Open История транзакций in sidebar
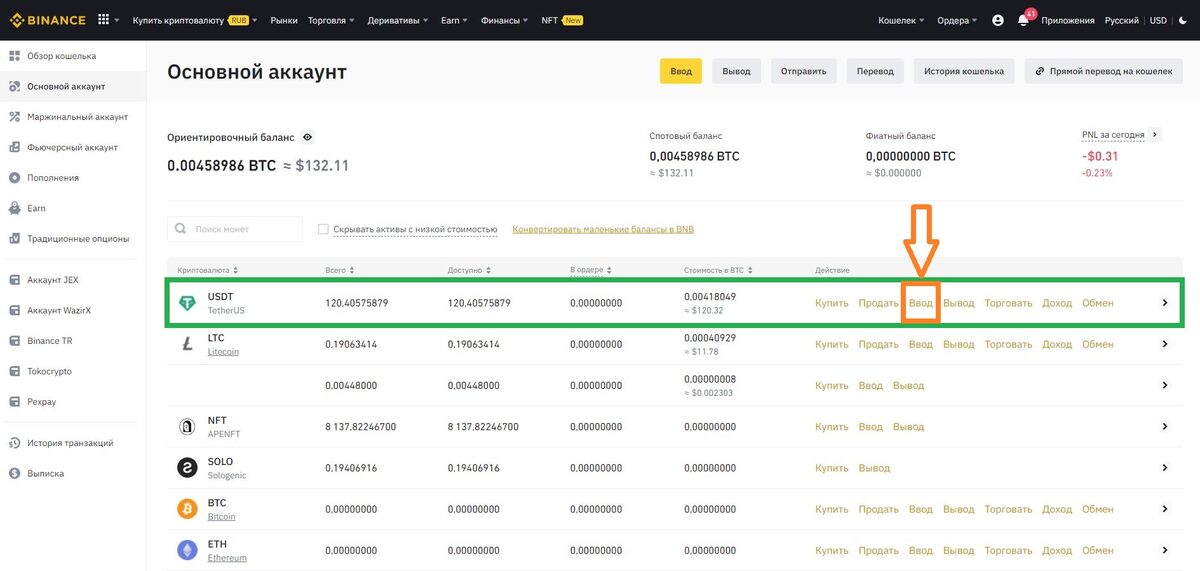The width and height of the screenshot is (1200, 571). 73,443
